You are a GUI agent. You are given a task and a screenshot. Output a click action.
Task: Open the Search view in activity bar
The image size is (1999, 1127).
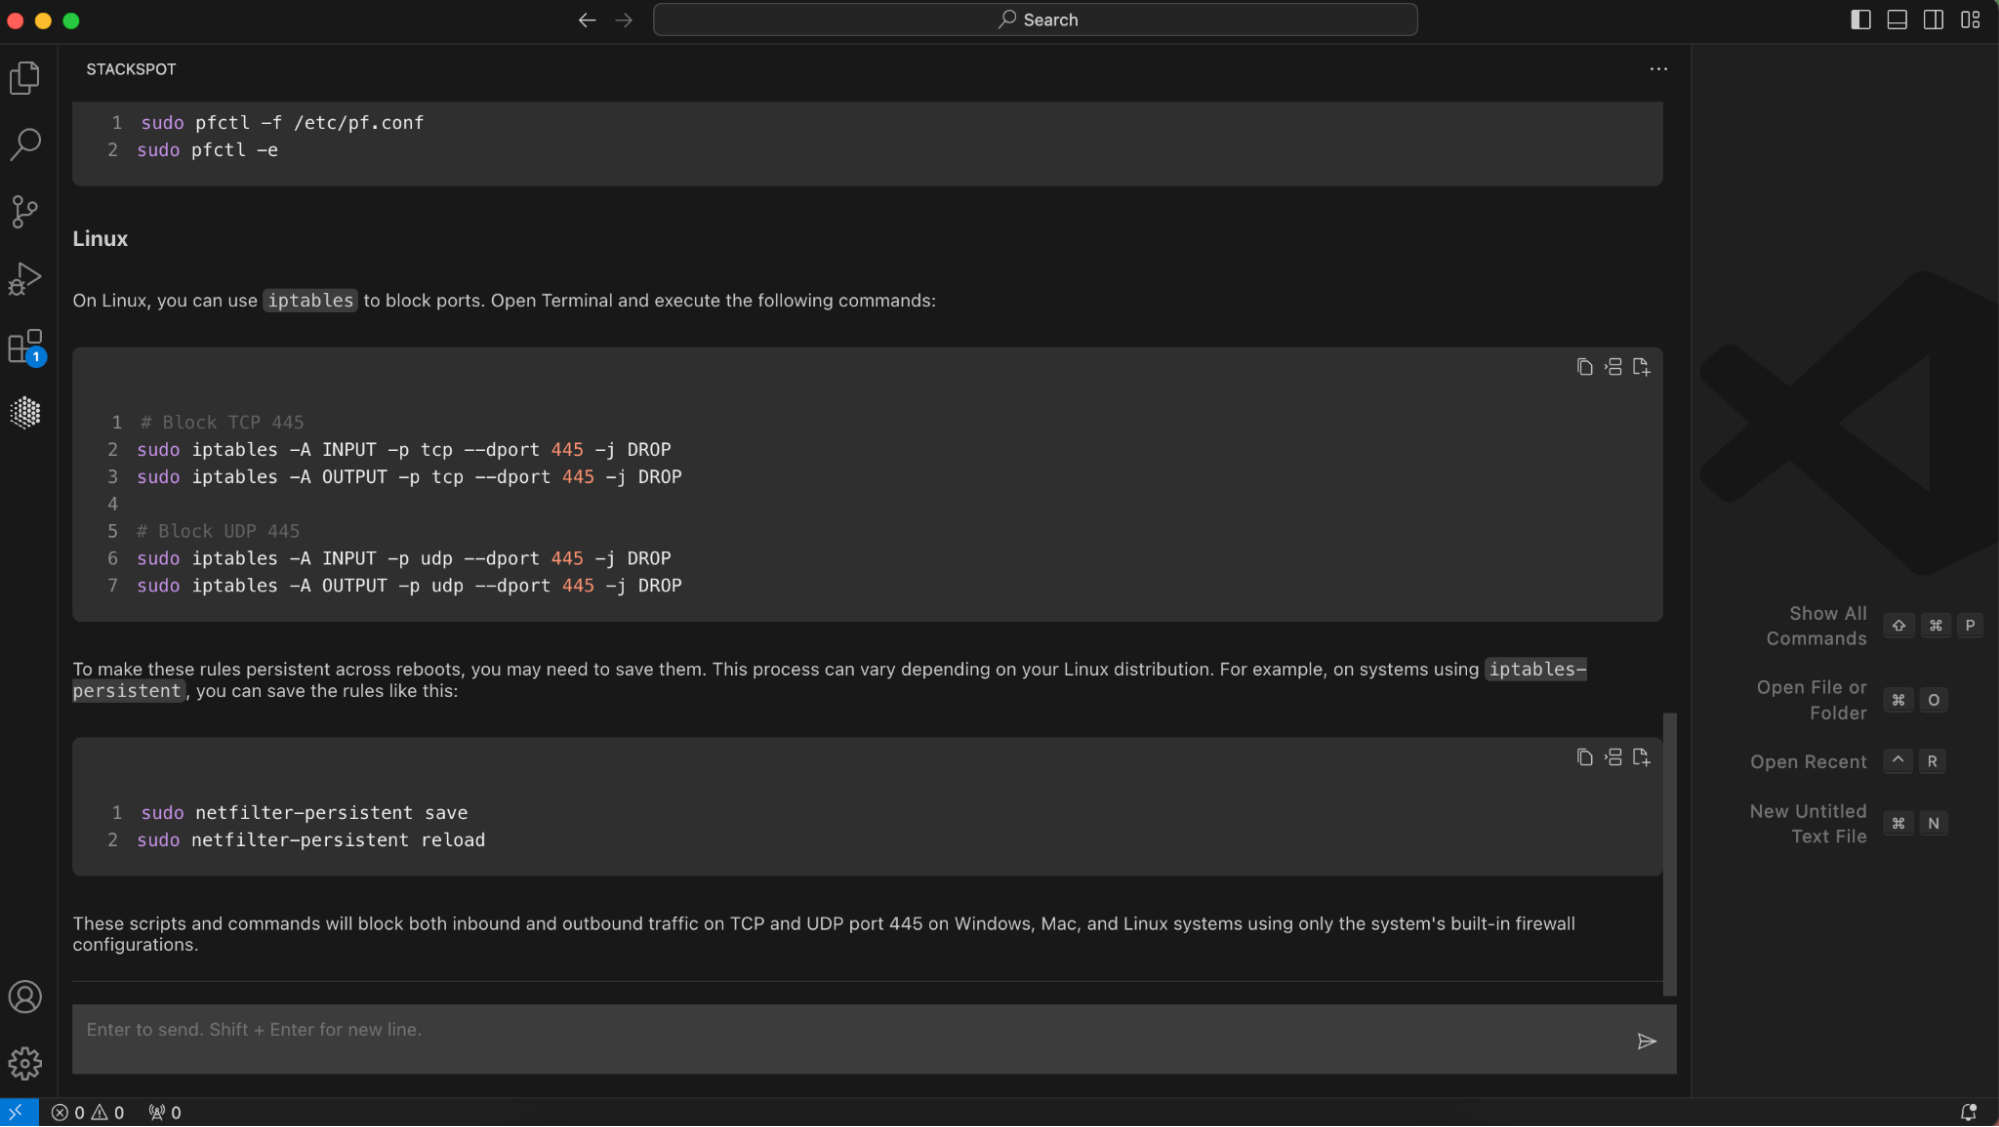tap(25, 144)
